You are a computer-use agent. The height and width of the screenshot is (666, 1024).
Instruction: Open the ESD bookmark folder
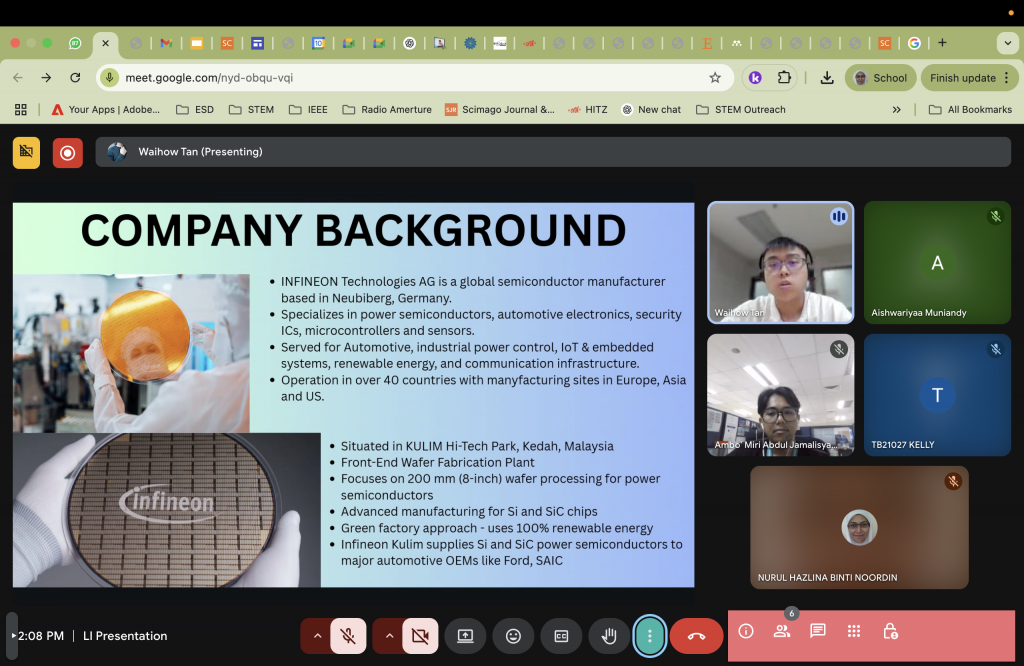tap(195, 110)
